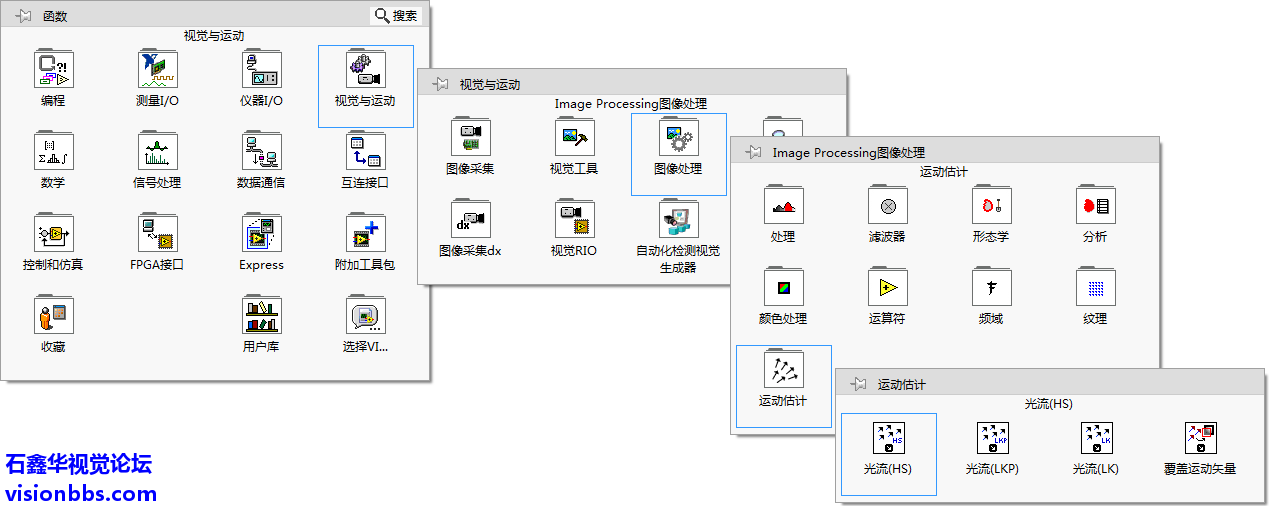Open the 信号处理 signal processing palette
The image size is (1269, 506).
(157, 153)
